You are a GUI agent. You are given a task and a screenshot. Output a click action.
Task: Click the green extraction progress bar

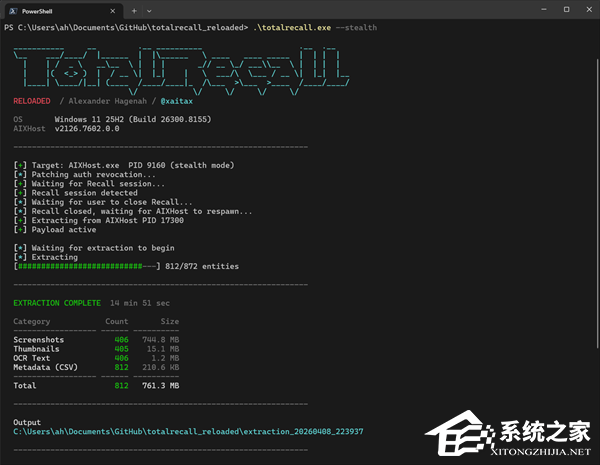87,266
